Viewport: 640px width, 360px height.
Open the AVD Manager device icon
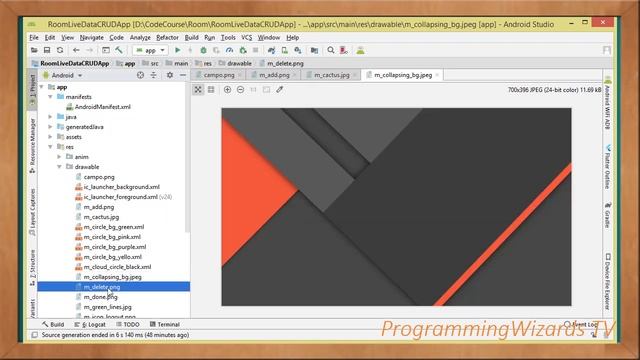(x=284, y=50)
